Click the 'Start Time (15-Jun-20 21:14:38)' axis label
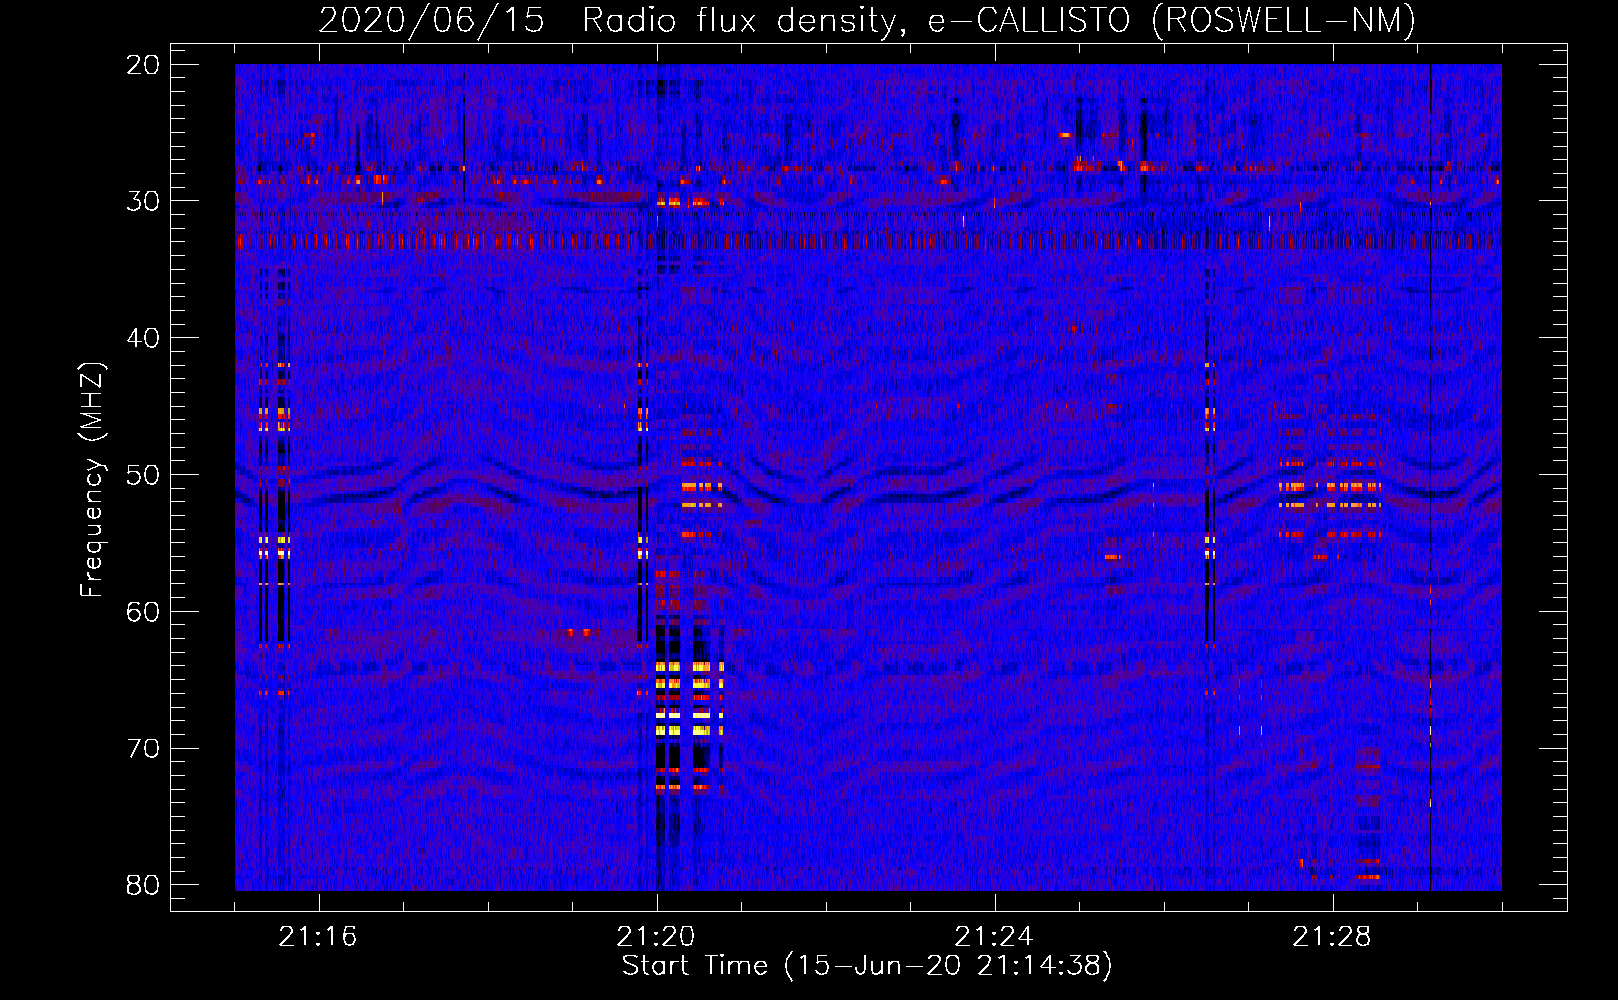This screenshot has width=1618, height=1000. pos(867,966)
